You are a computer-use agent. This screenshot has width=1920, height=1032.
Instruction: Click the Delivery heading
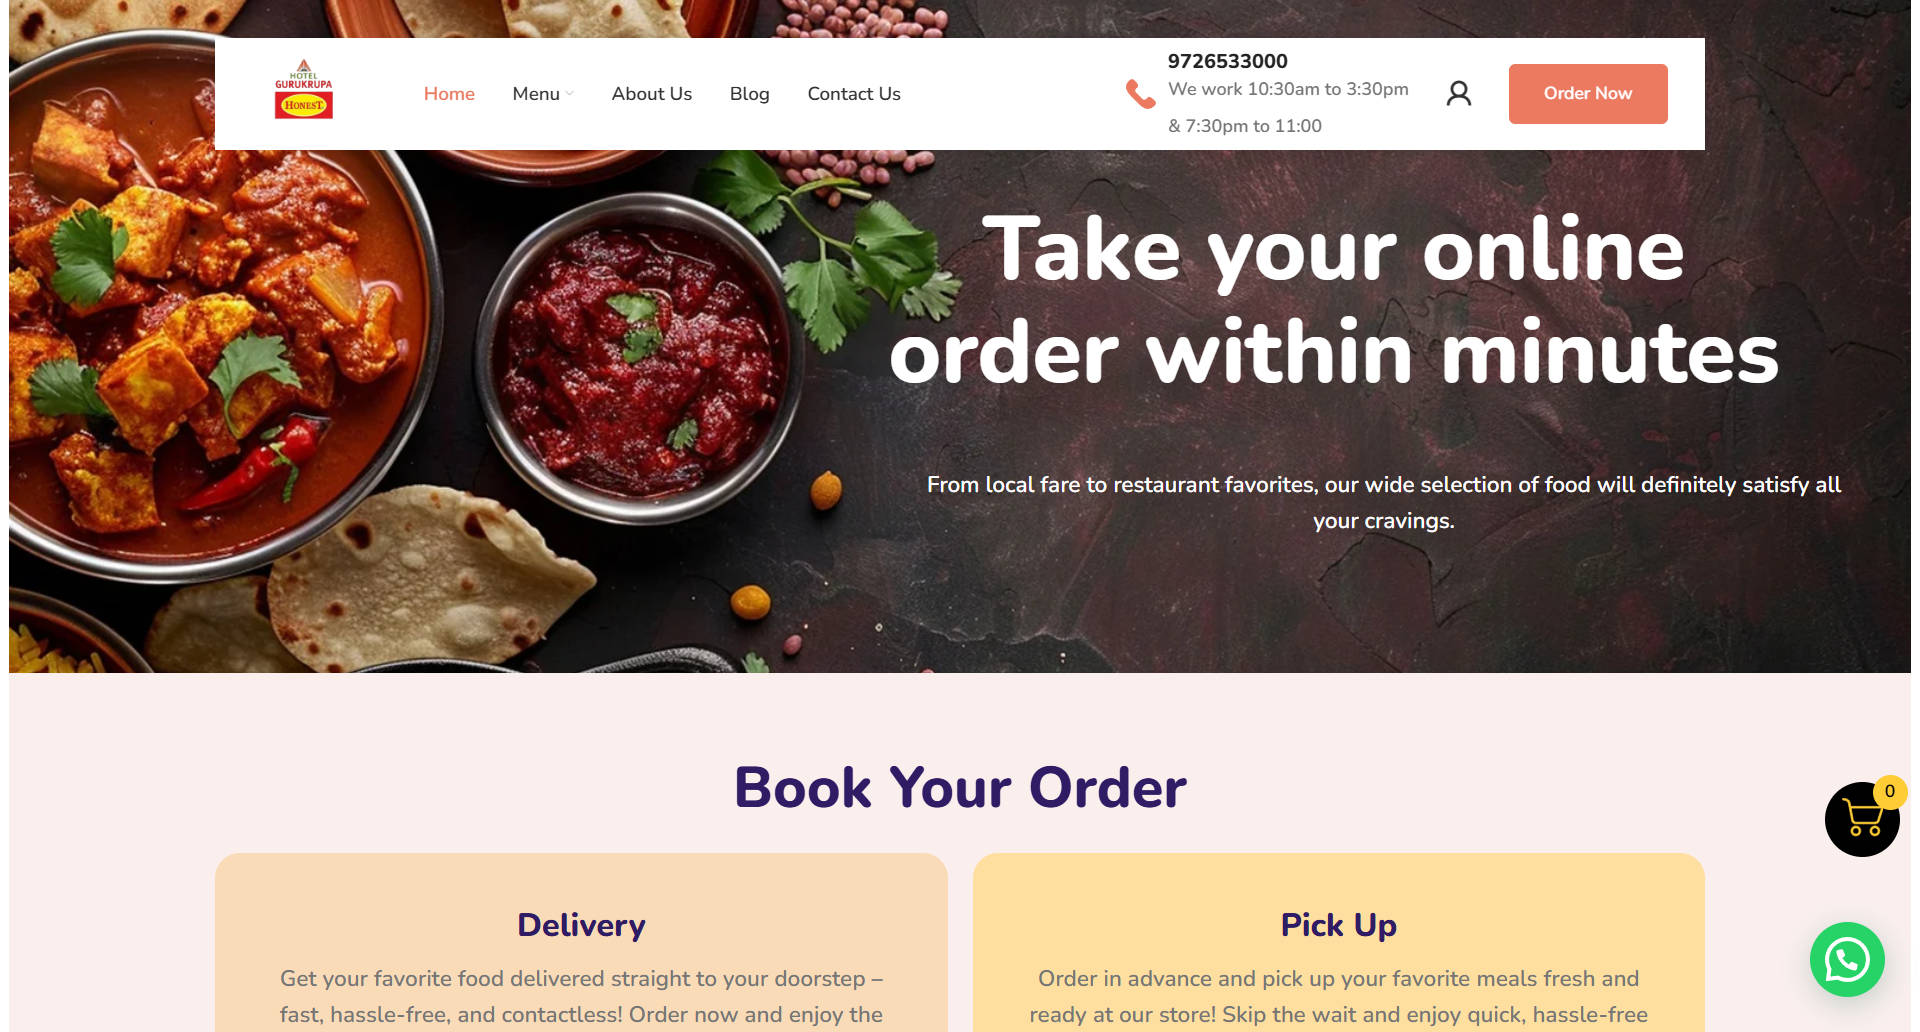point(581,925)
